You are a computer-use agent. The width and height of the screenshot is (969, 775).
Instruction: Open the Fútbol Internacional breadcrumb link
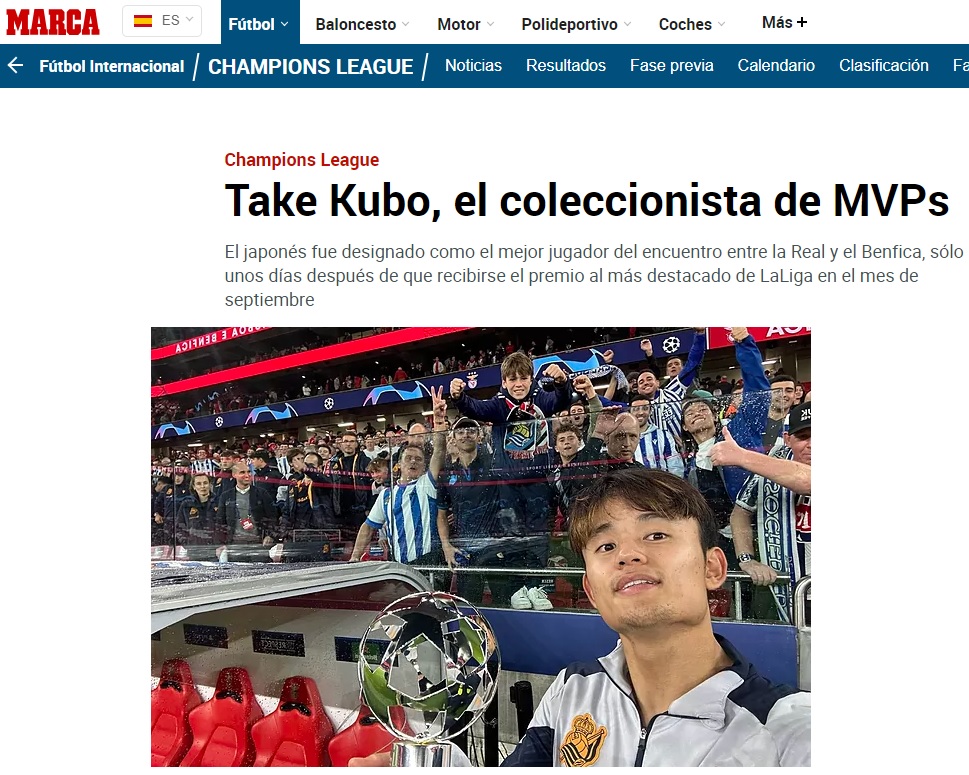click(112, 66)
